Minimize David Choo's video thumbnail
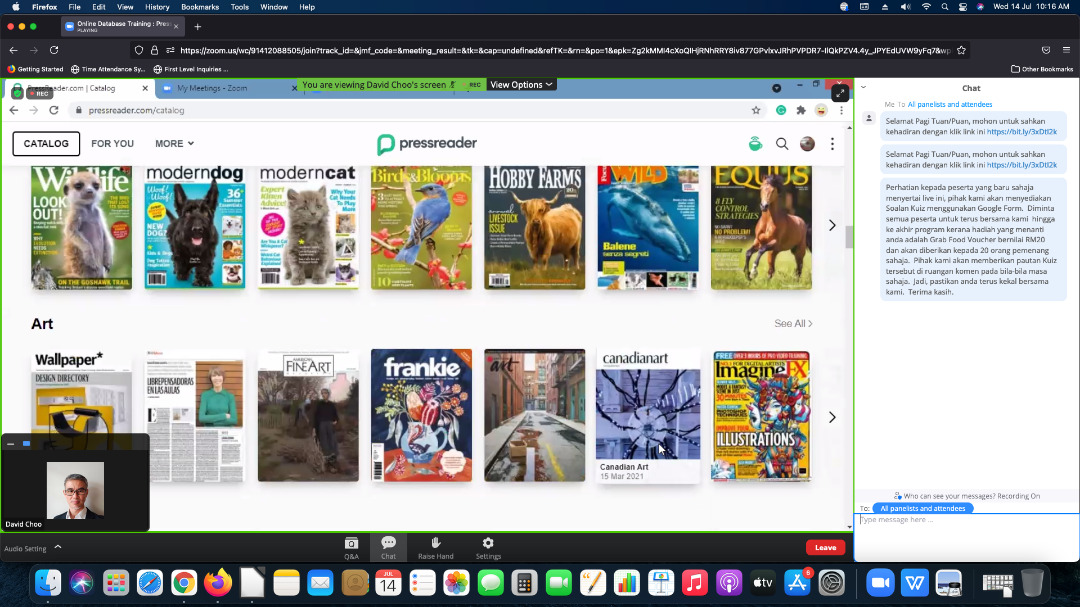The height and width of the screenshot is (607, 1080). 10,444
